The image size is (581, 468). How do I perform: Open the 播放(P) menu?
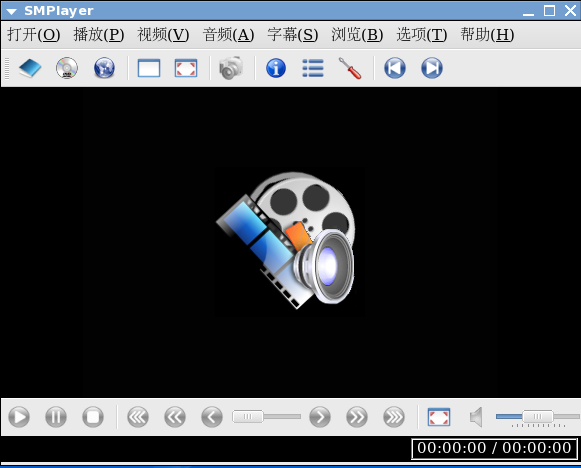coord(99,35)
